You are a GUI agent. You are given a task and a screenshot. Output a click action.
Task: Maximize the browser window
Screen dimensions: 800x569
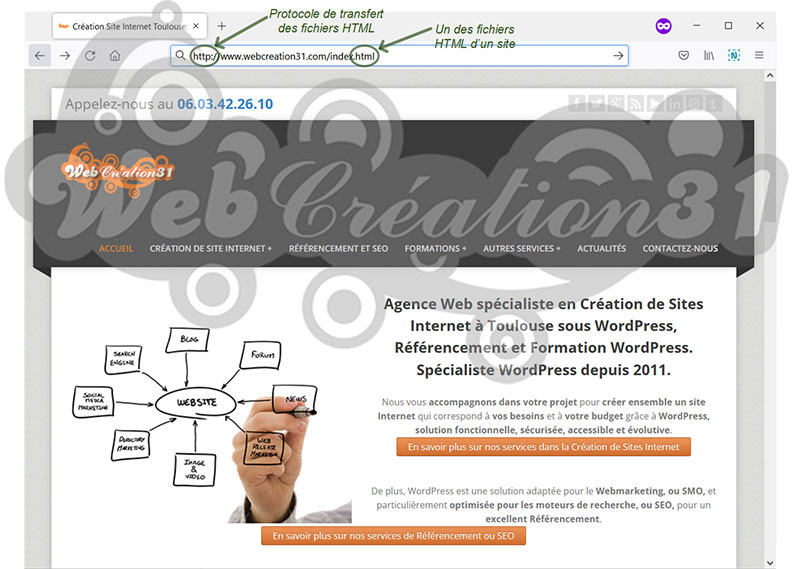[728, 26]
